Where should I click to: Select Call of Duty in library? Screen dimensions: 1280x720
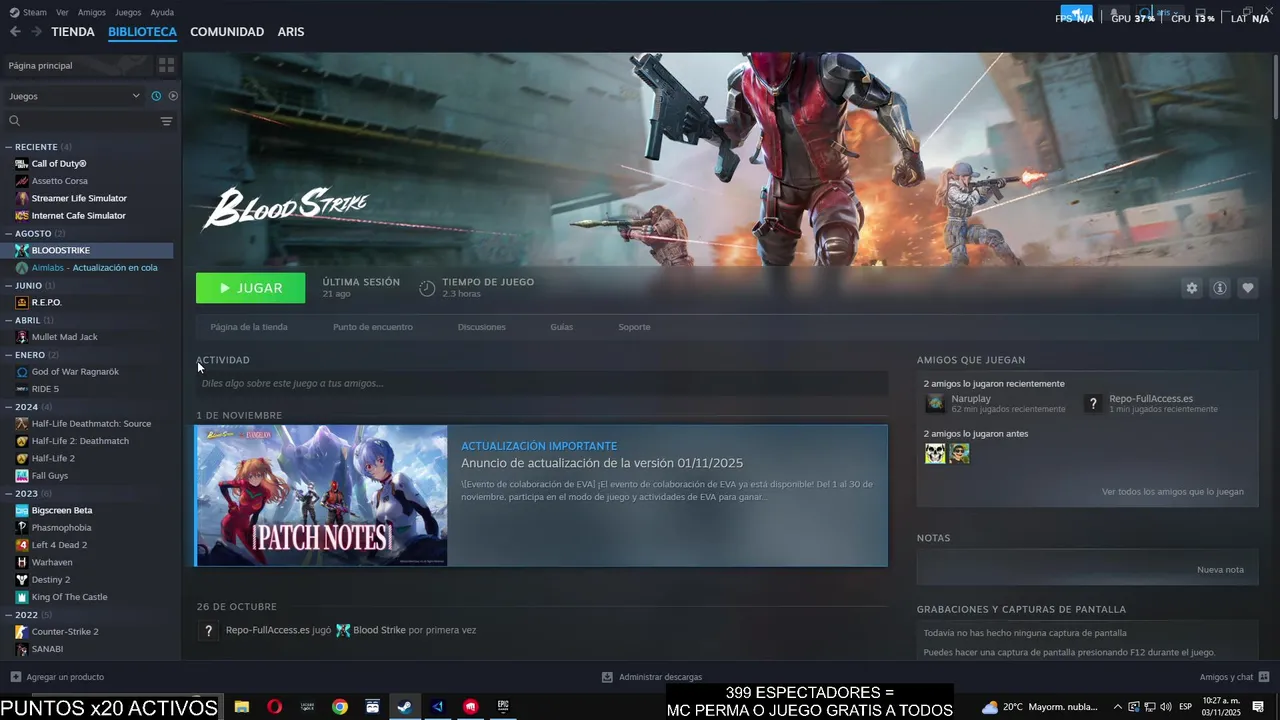(x=59, y=164)
